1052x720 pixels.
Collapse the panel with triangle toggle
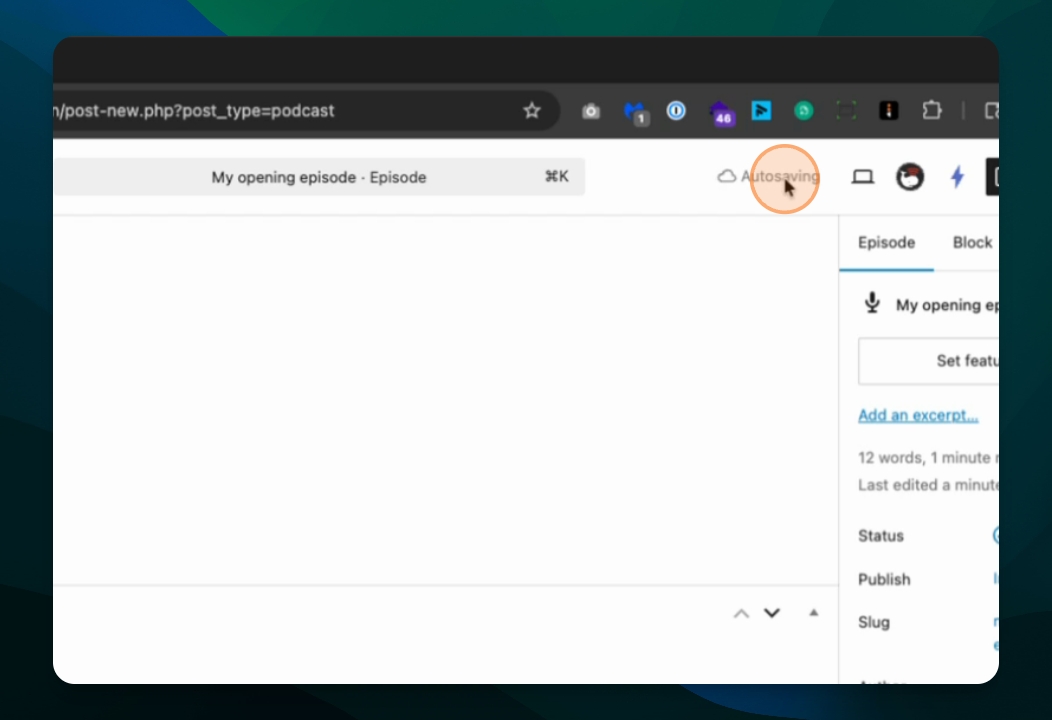(814, 613)
